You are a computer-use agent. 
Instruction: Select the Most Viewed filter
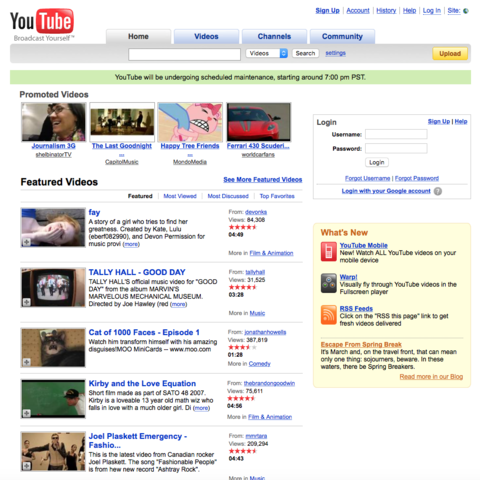click(180, 196)
